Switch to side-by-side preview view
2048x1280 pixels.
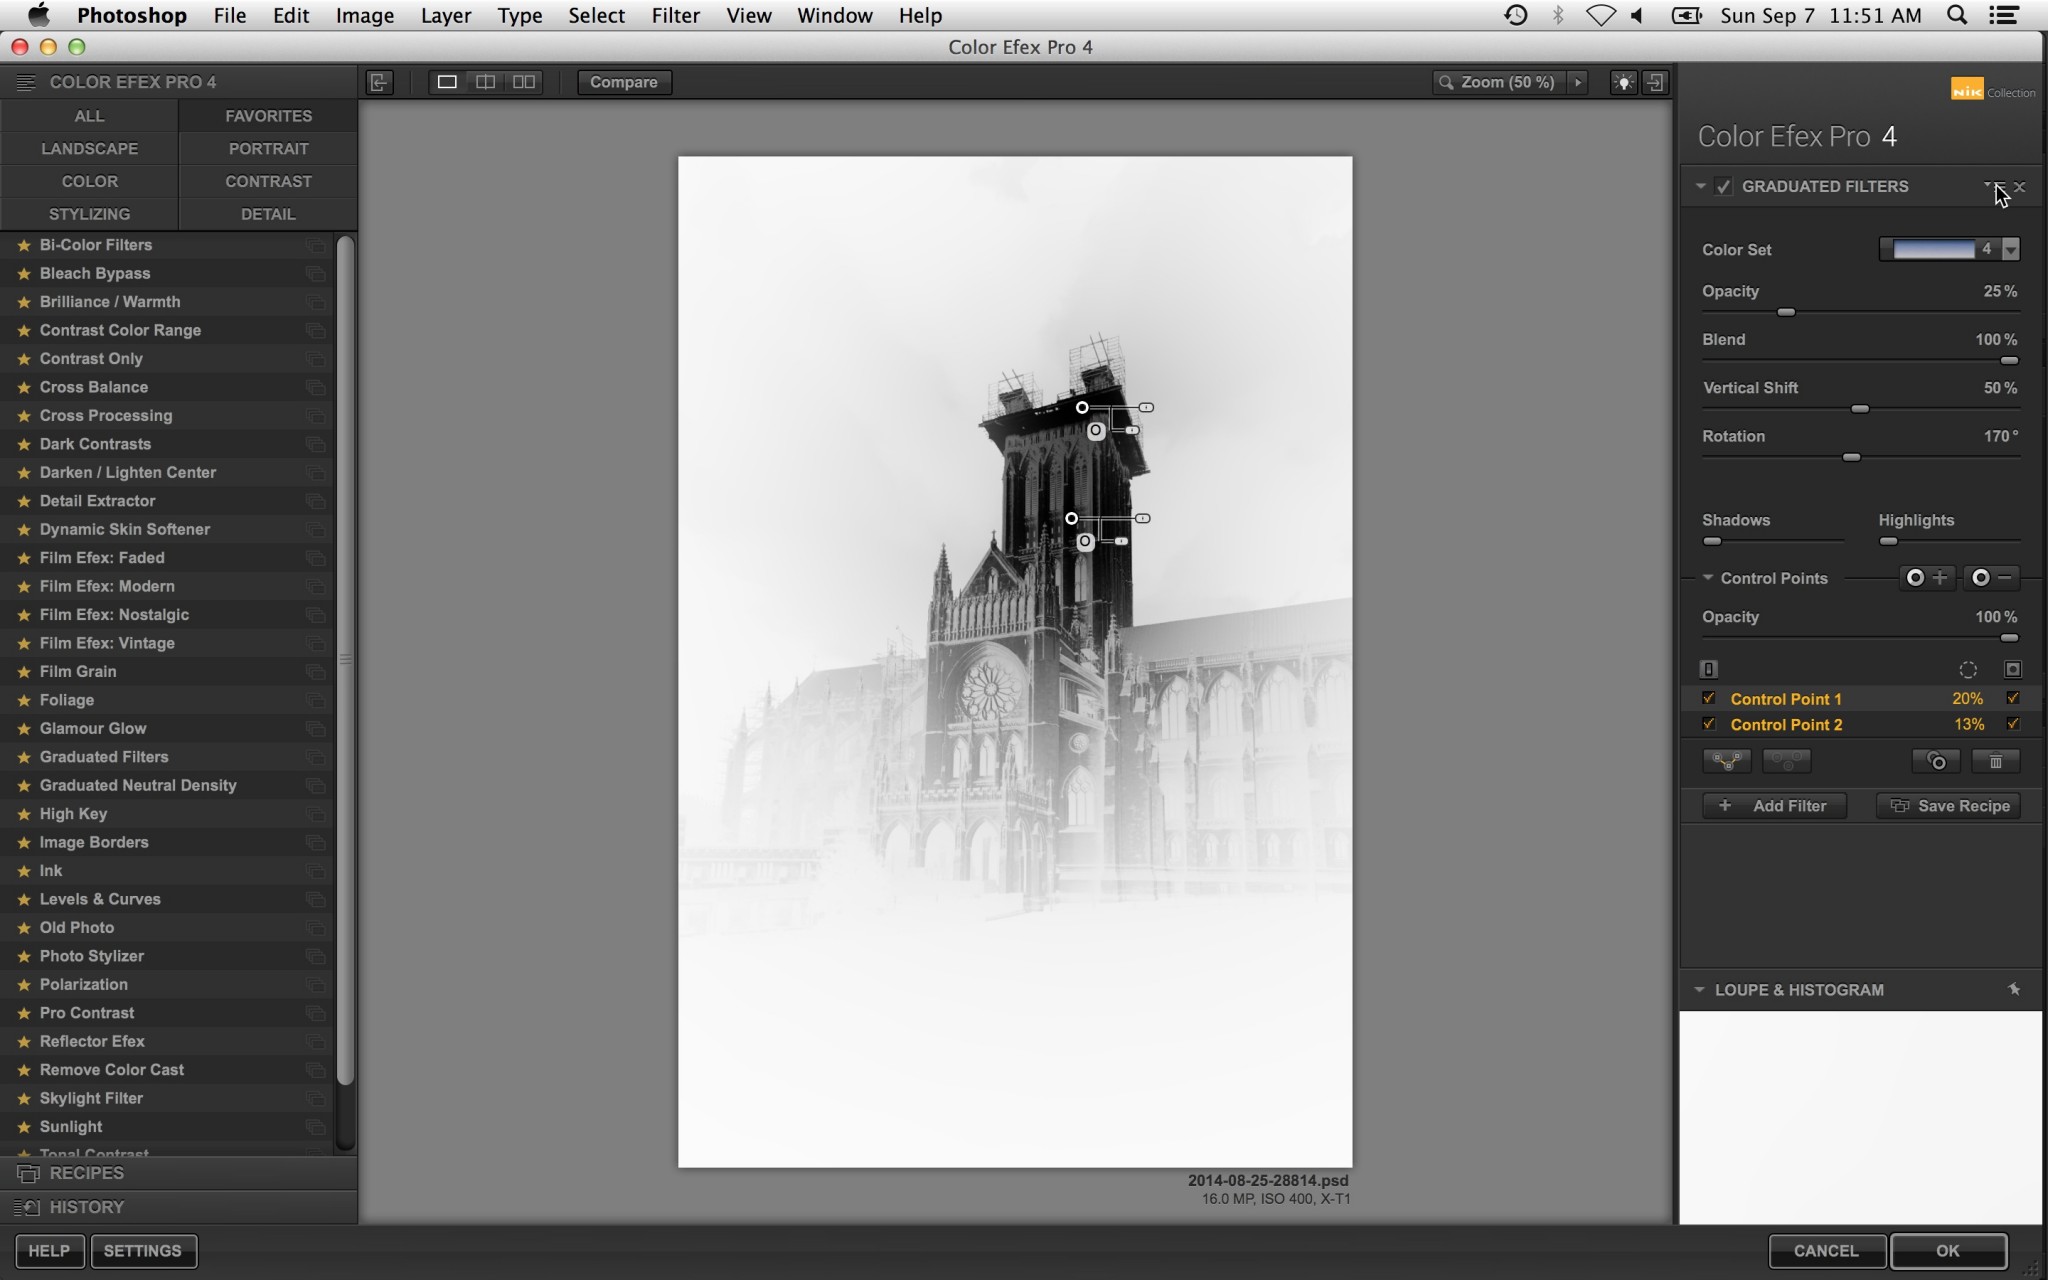[524, 82]
